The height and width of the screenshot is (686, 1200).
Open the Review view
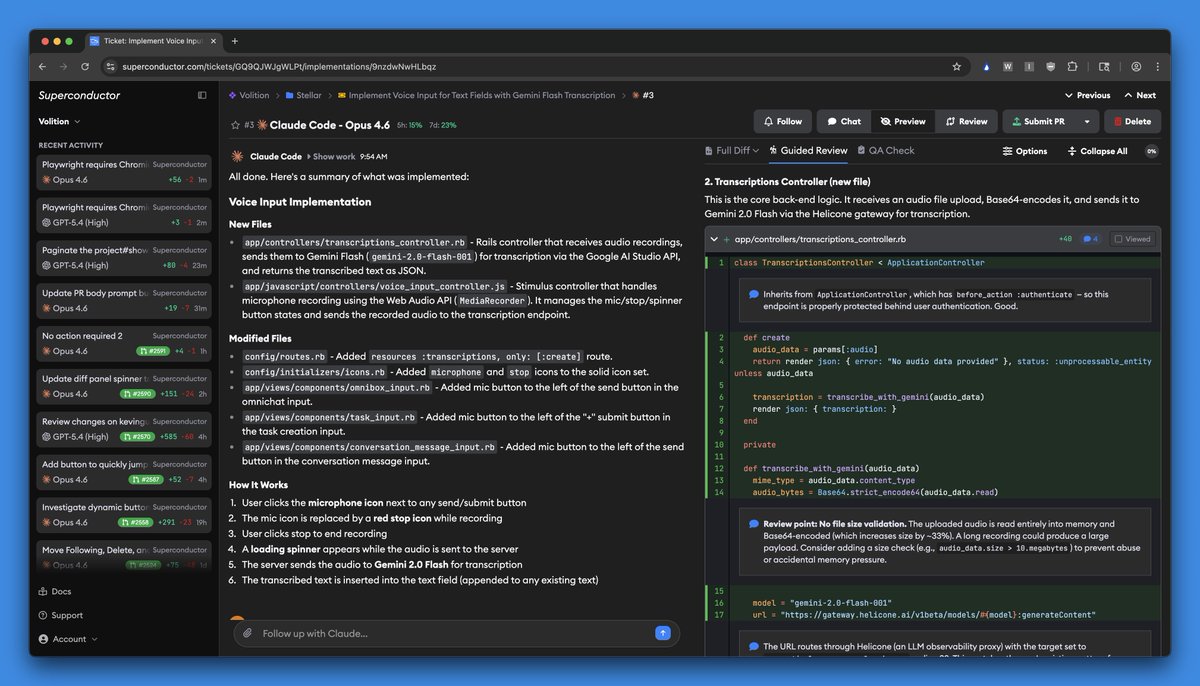[966, 121]
